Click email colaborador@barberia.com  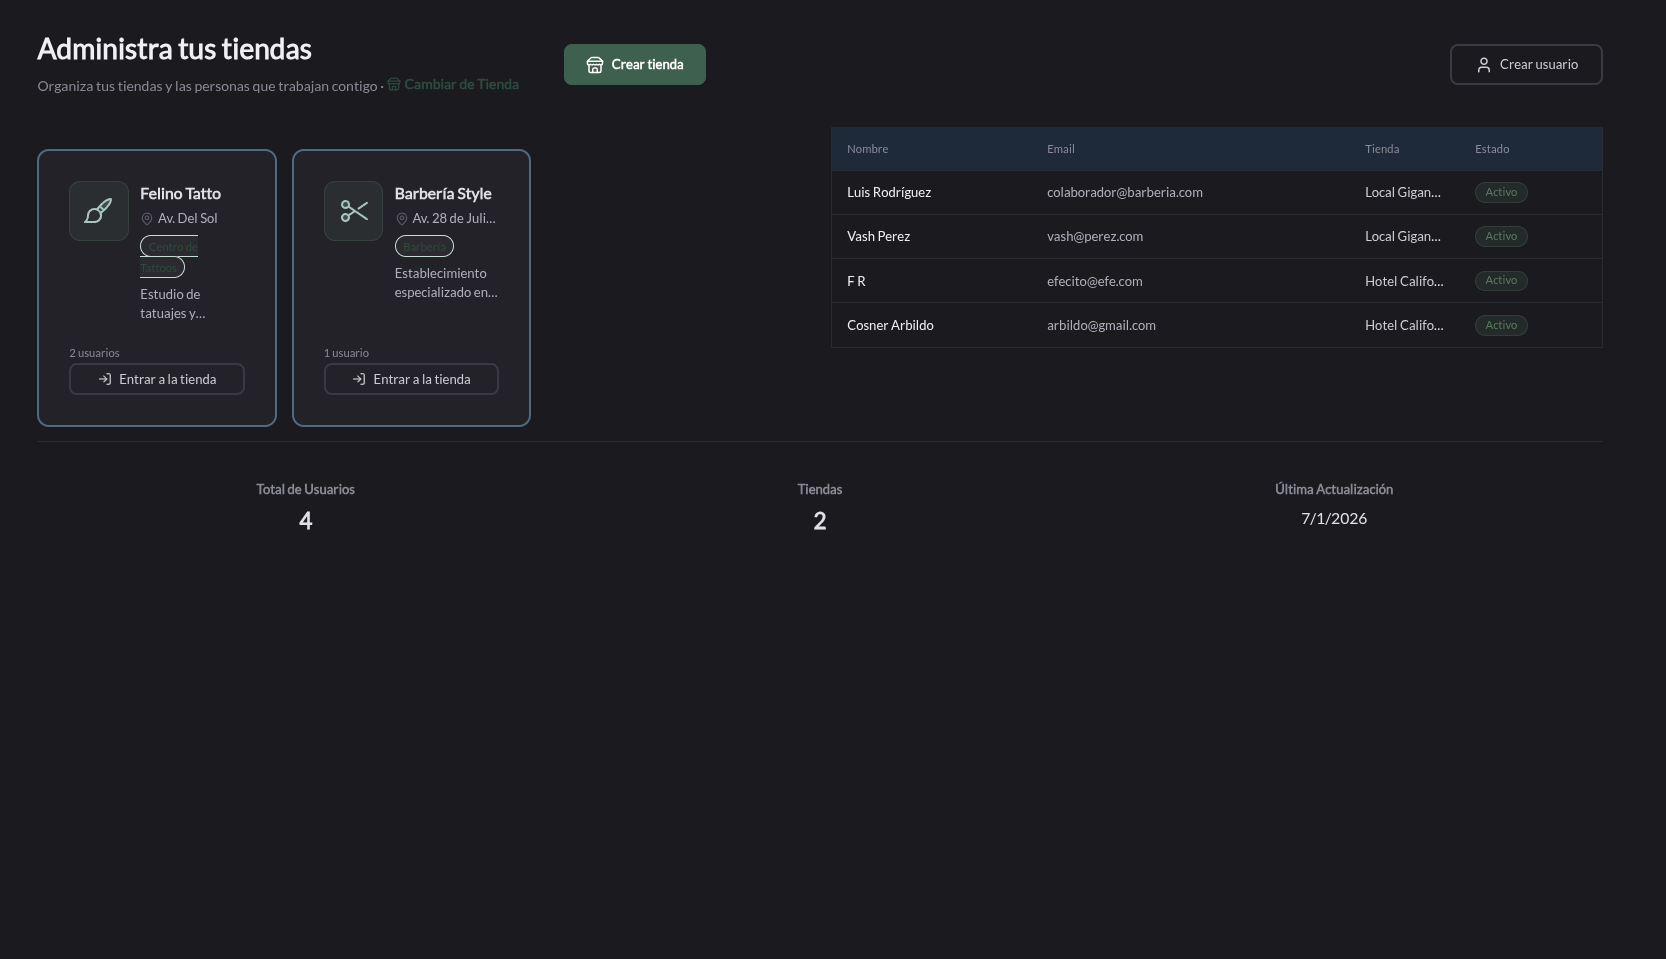tap(1125, 192)
